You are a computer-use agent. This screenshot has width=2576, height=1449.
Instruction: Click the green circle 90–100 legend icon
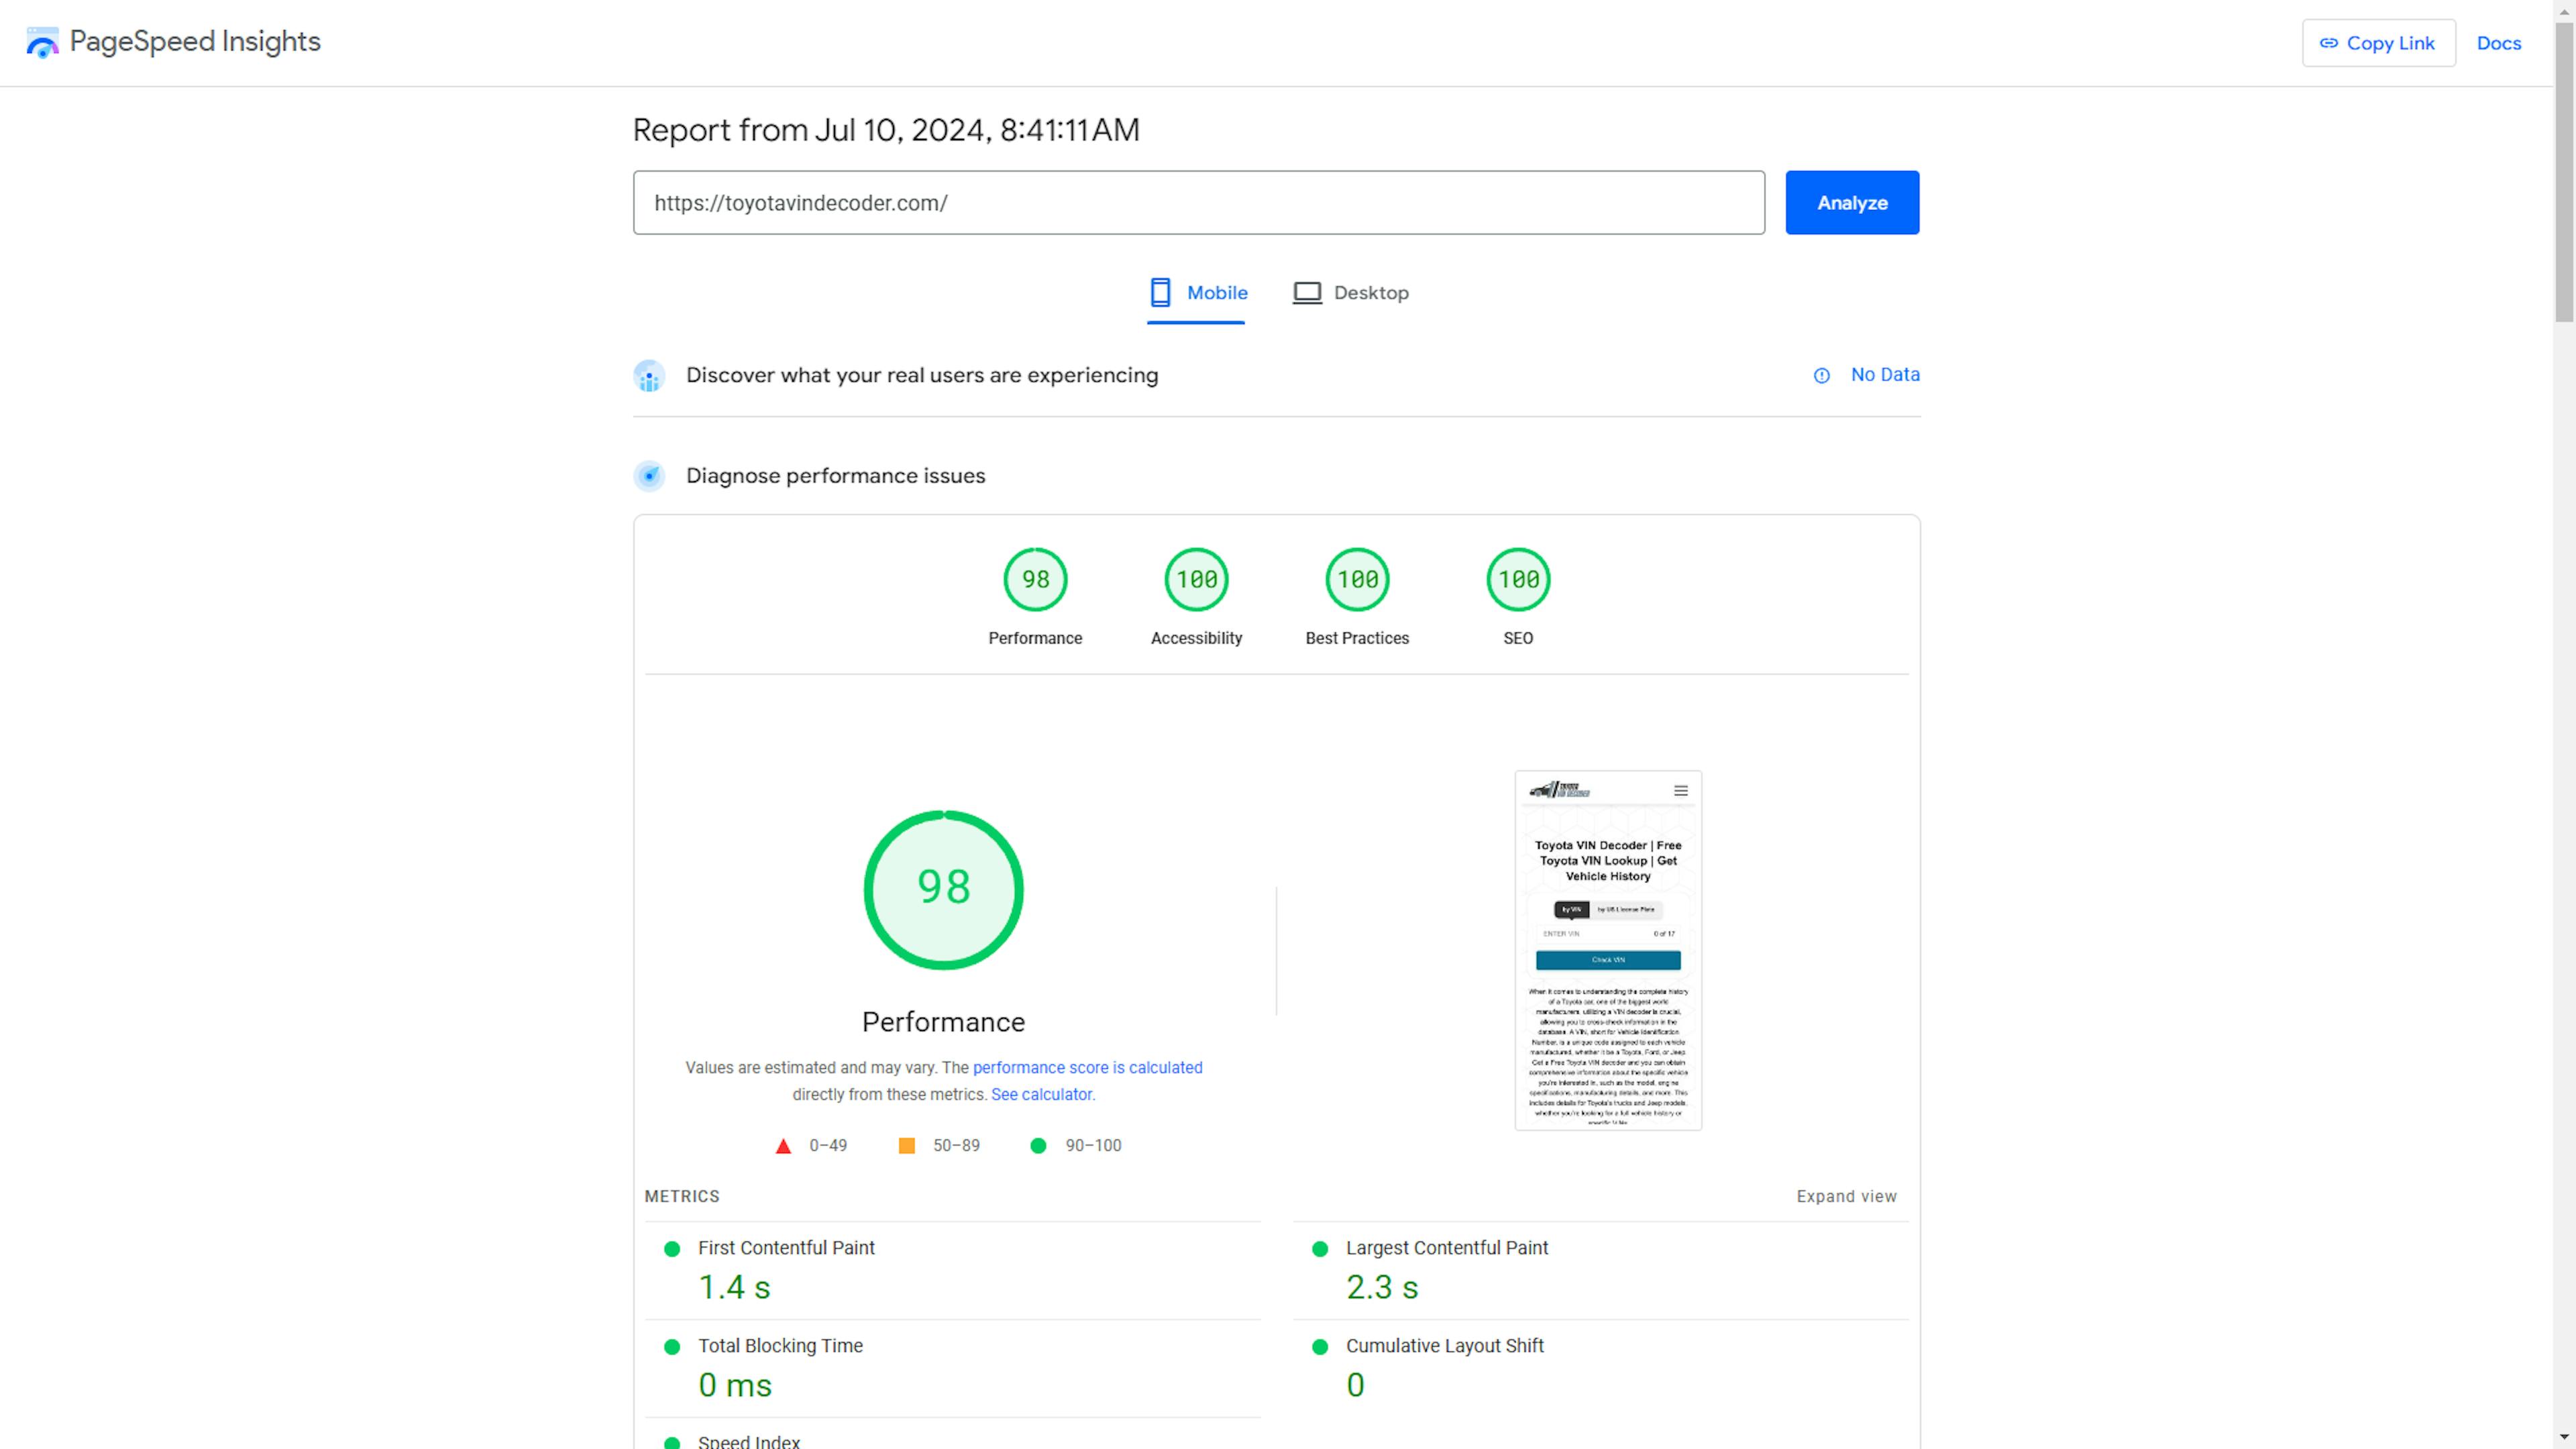coord(1038,1146)
